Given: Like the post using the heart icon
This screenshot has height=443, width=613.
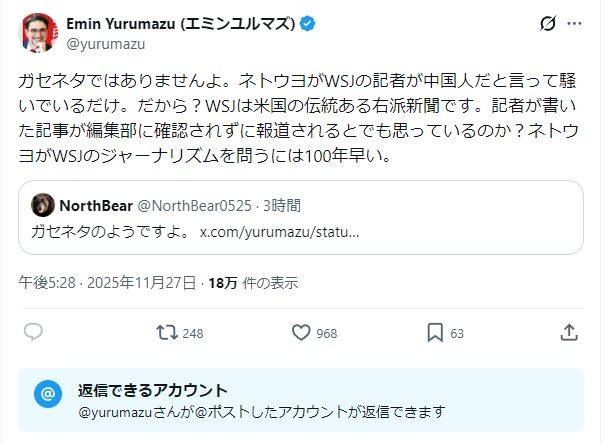Looking at the screenshot, I should pyautogui.click(x=301, y=332).
